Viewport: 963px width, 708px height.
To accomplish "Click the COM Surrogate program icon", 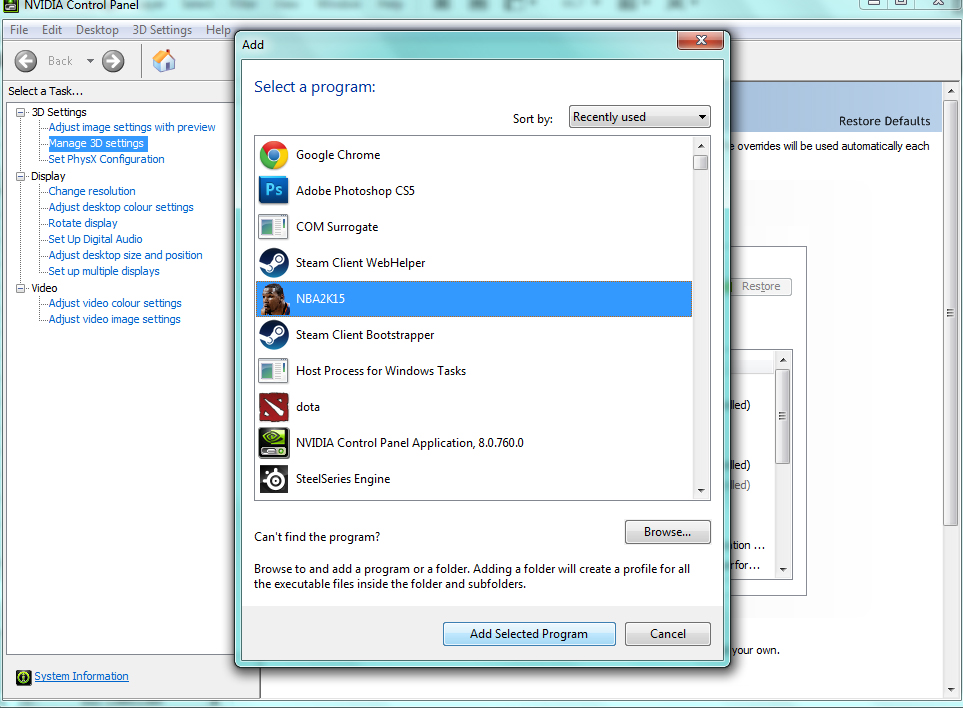I will (x=273, y=227).
